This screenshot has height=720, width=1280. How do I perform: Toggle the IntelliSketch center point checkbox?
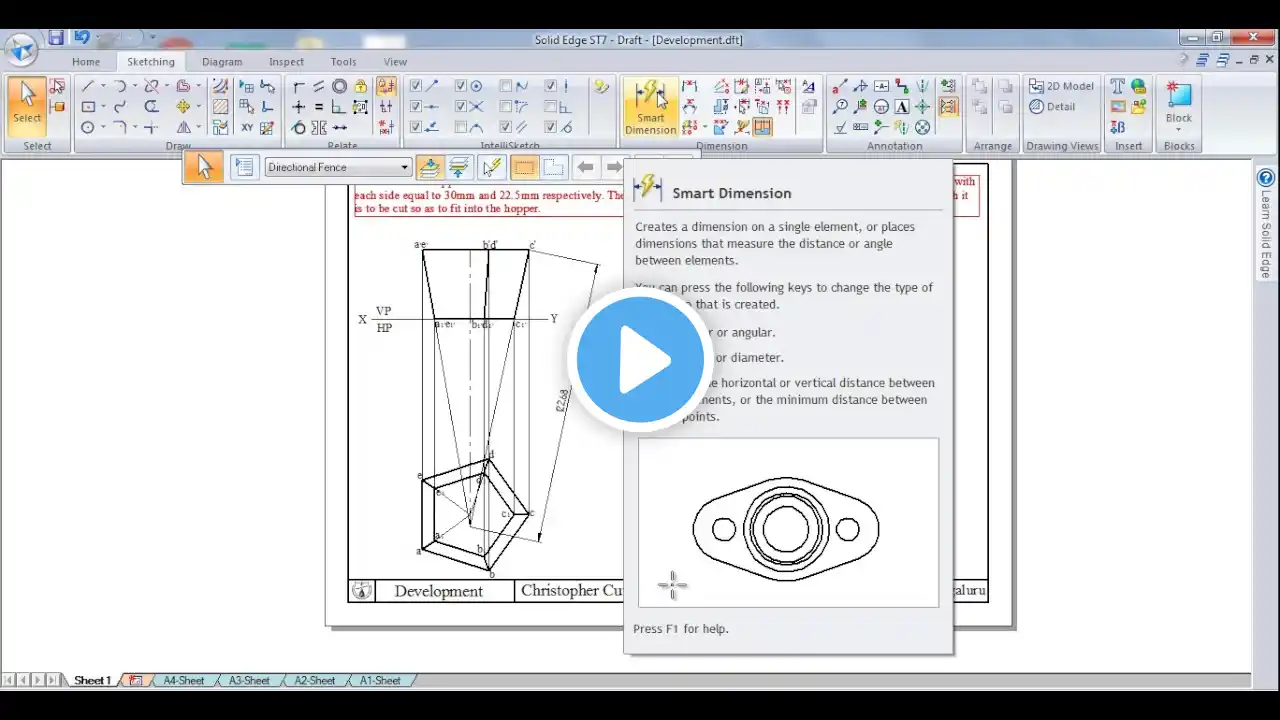coord(461,87)
